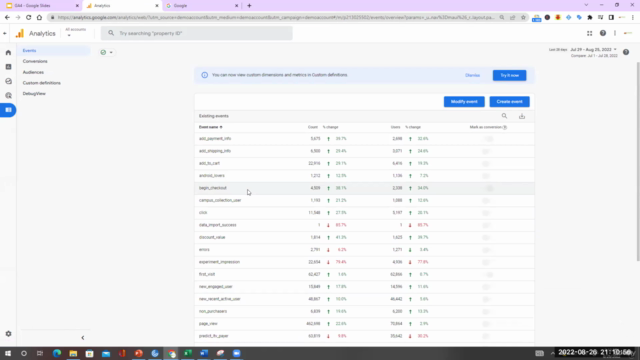Image resolution: width=640 pixels, height=360 pixels.
Task: Select Audiences in Configure menu
Action: (x=33, y=72)
